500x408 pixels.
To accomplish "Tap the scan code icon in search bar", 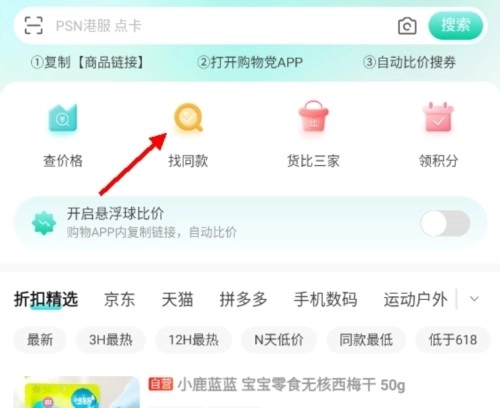I will click(x=34, y=25).
